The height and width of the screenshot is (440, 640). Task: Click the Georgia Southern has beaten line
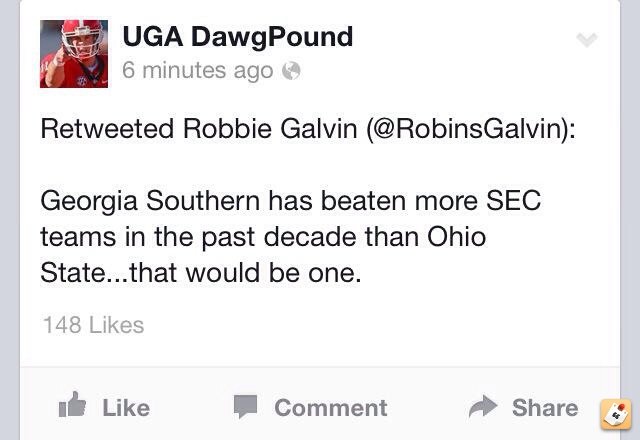(x=291, y=201)
